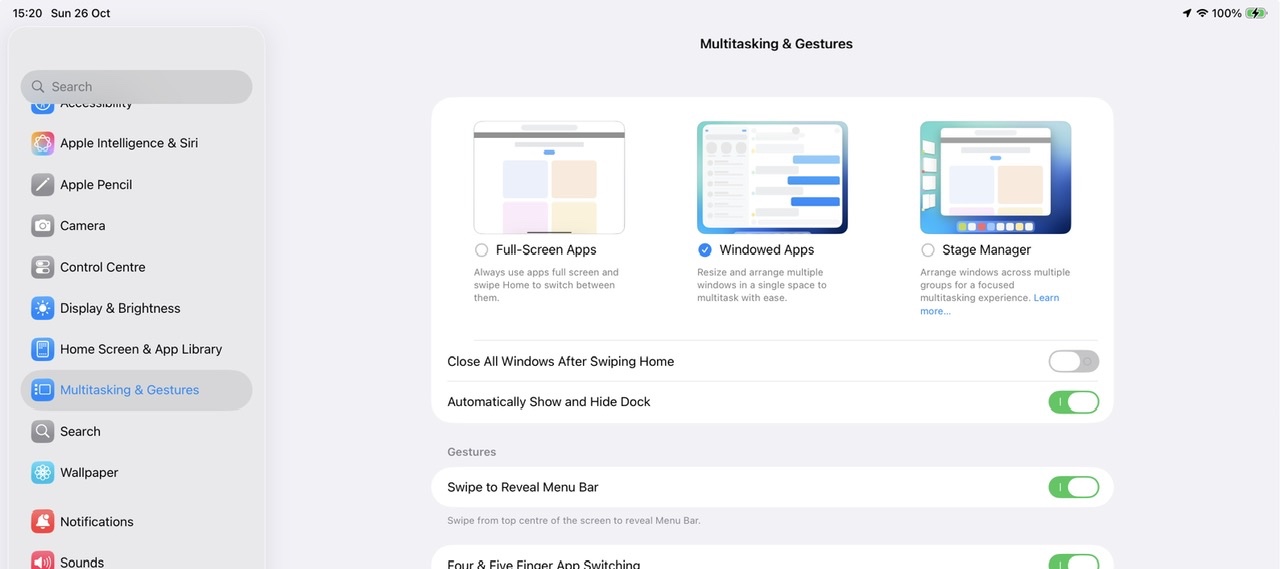Image resolution: width=1280 pixels, height=569 pixels.
Task: Open the Apple Intelligence & Siri icon
Action: 42,143
